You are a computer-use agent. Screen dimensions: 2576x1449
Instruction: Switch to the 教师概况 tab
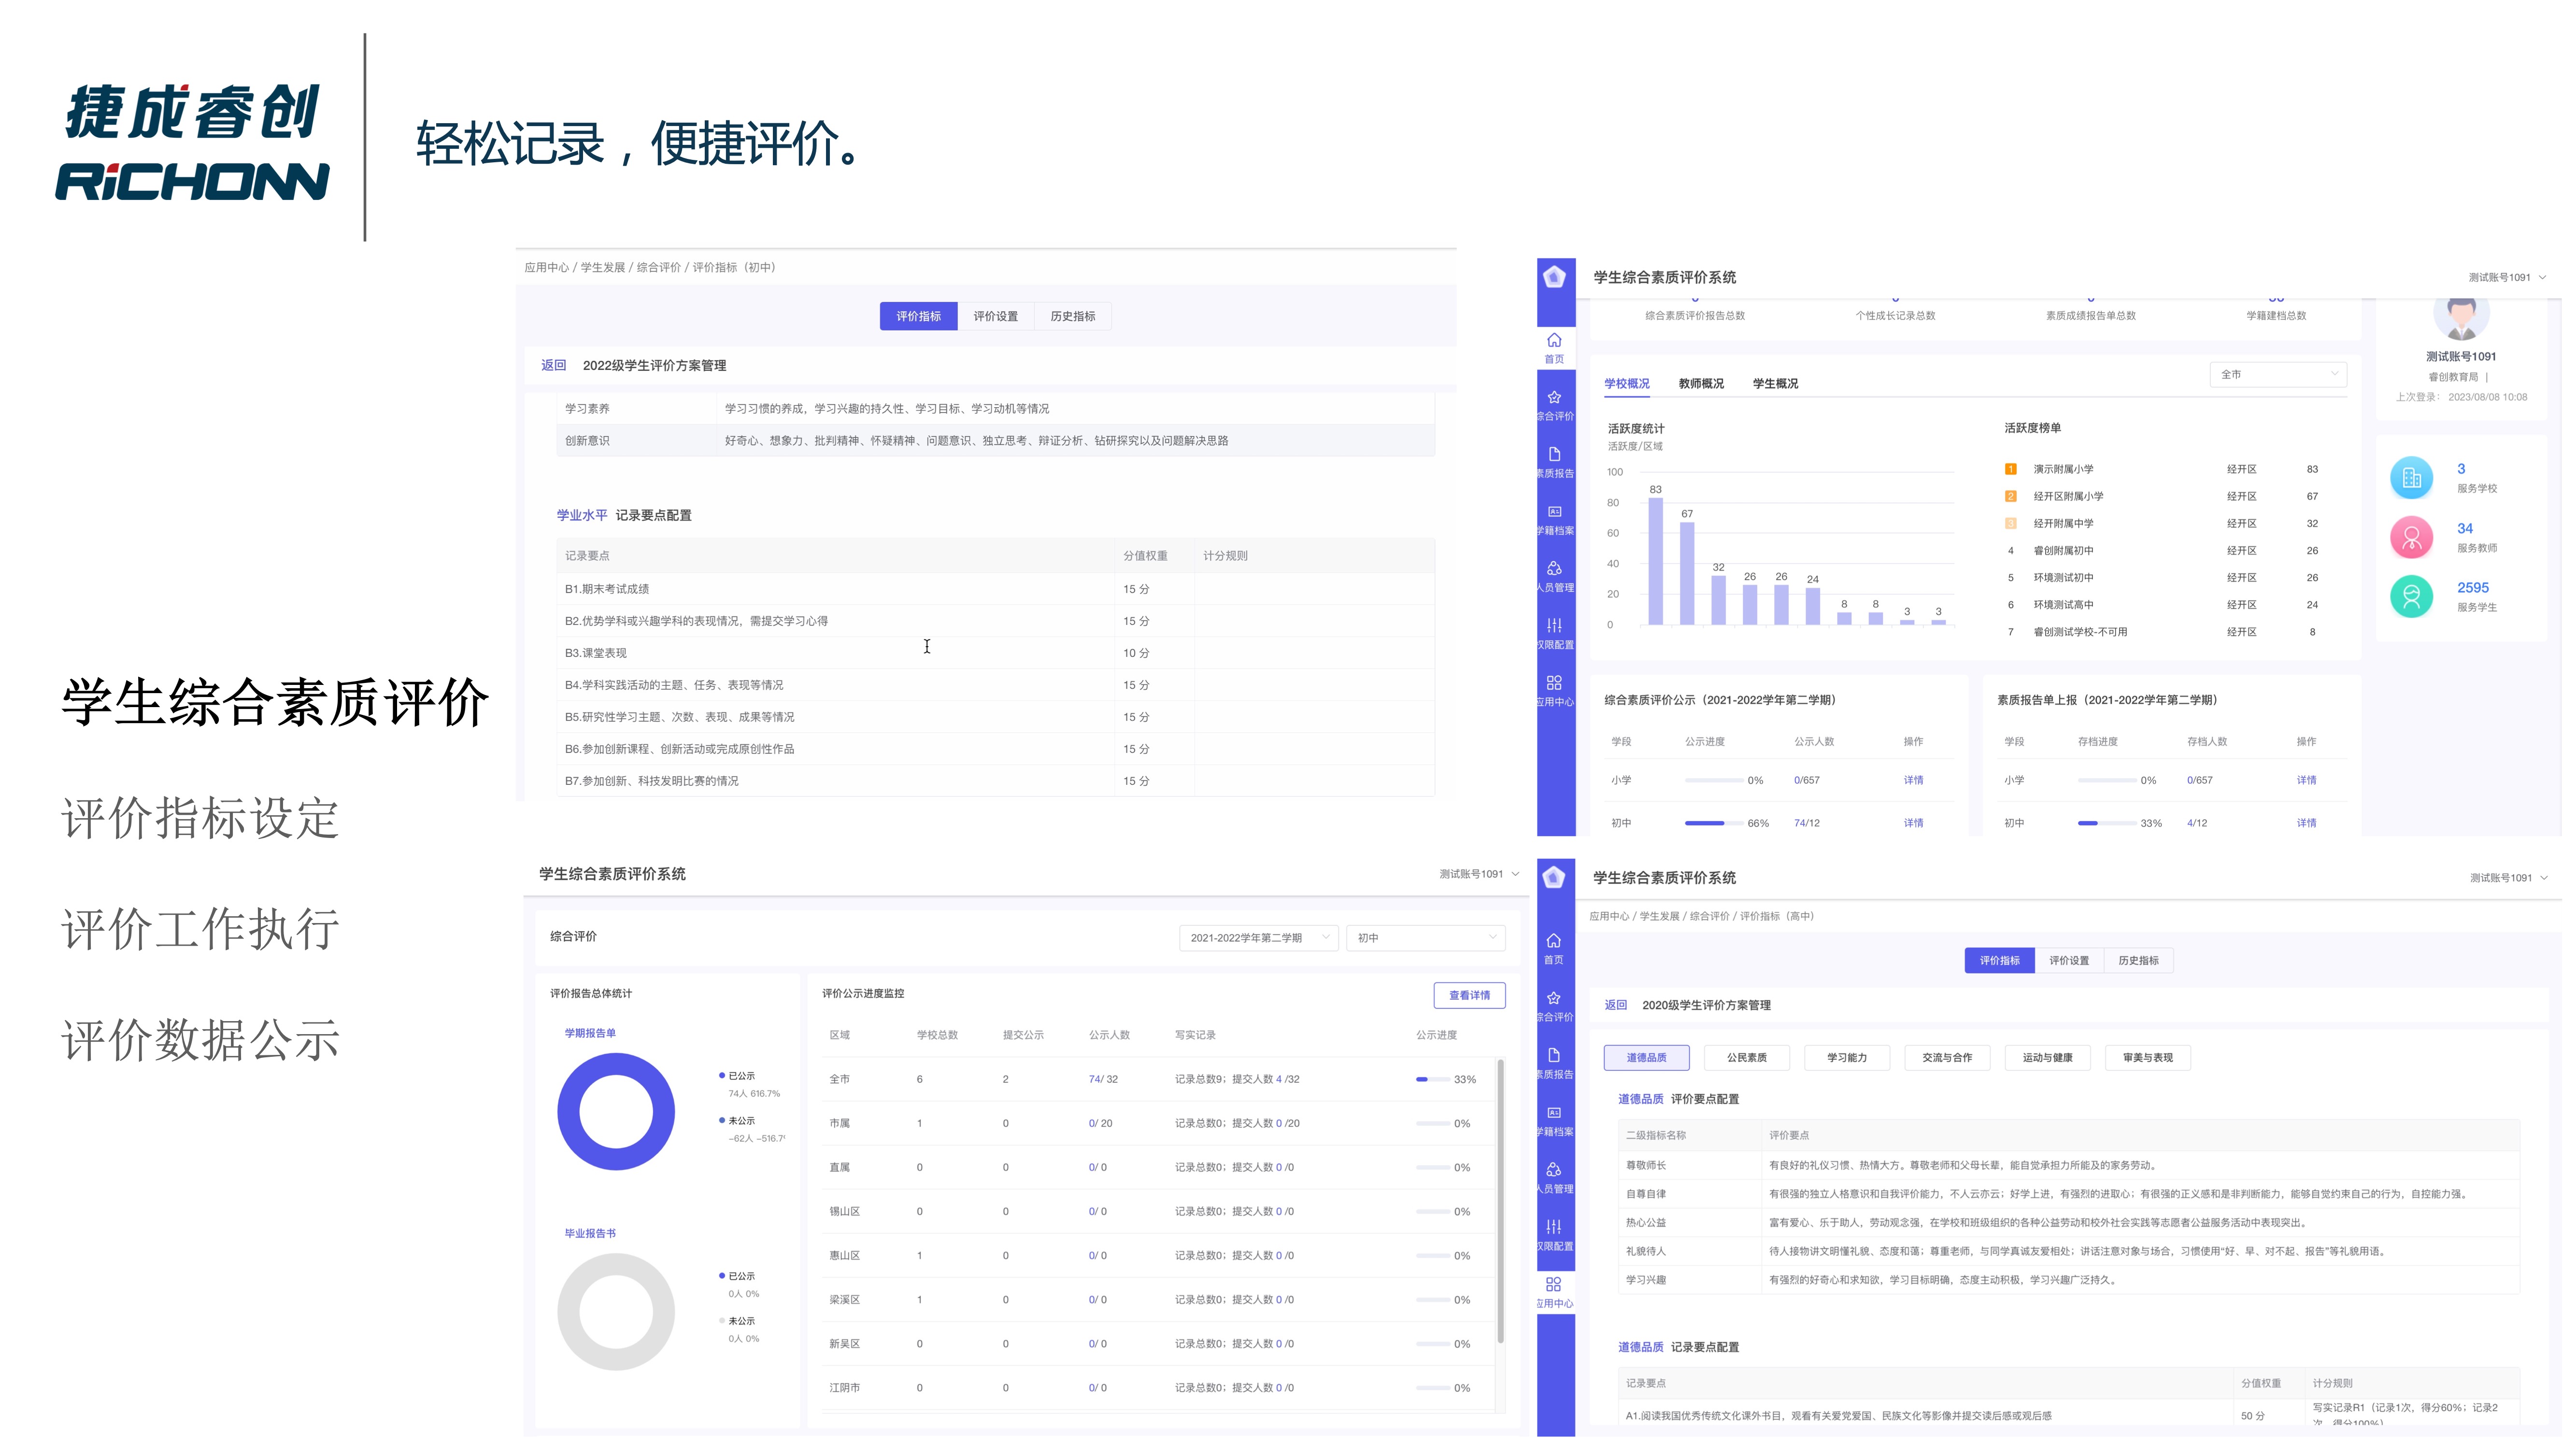point(1701,384)
